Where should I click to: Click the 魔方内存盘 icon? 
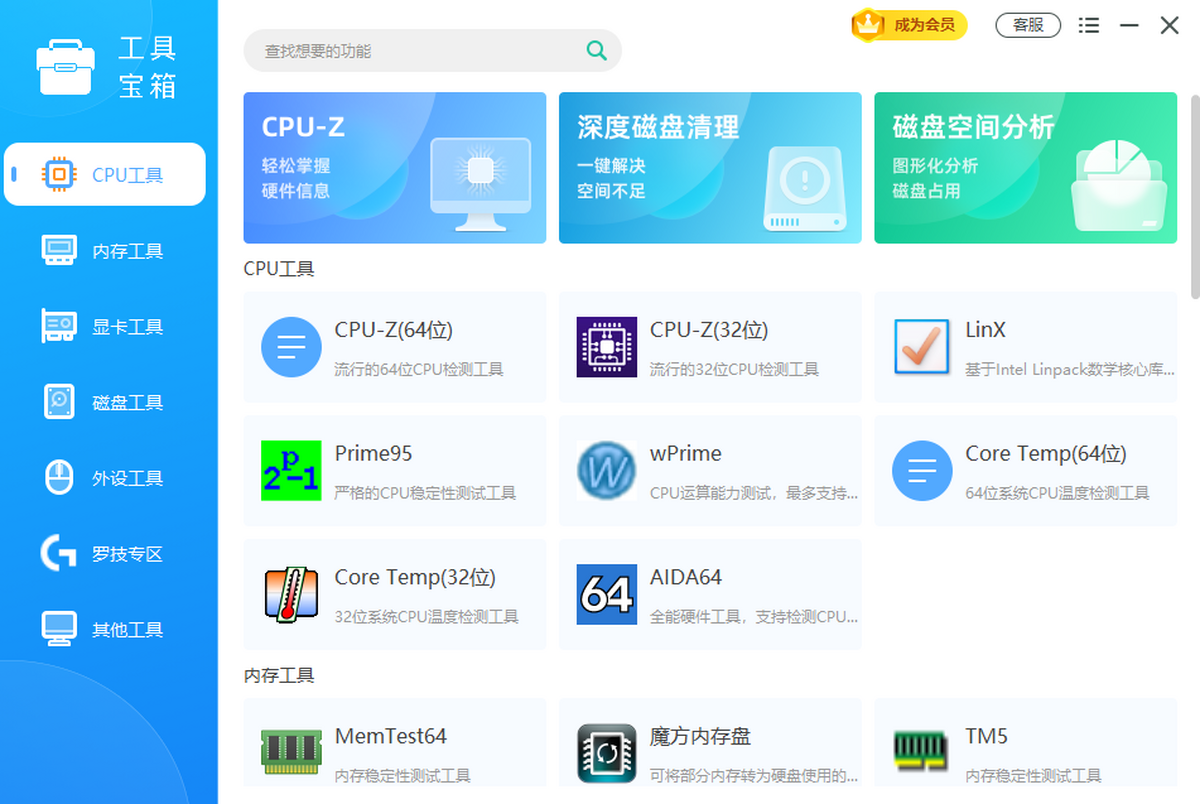pyautogui.click(x=606, y=753)
